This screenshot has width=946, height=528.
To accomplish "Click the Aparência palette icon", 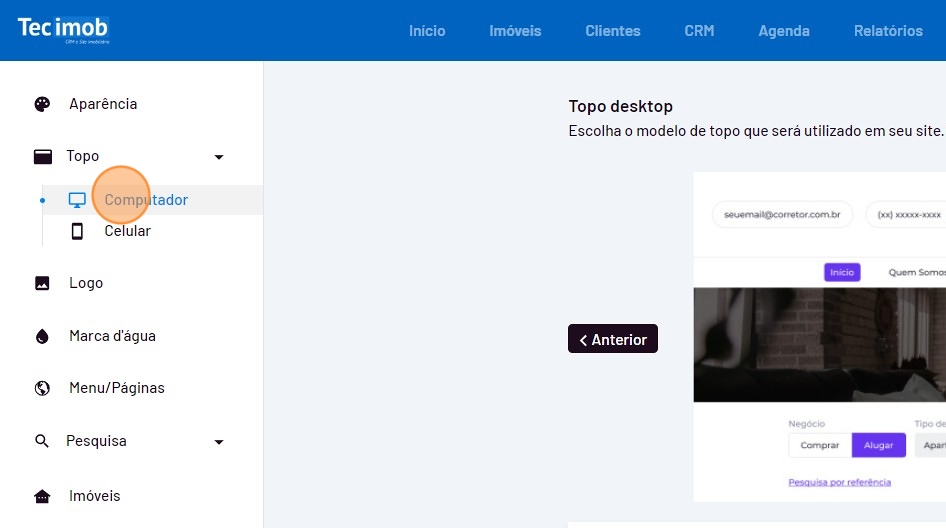I will pos(42,104).
